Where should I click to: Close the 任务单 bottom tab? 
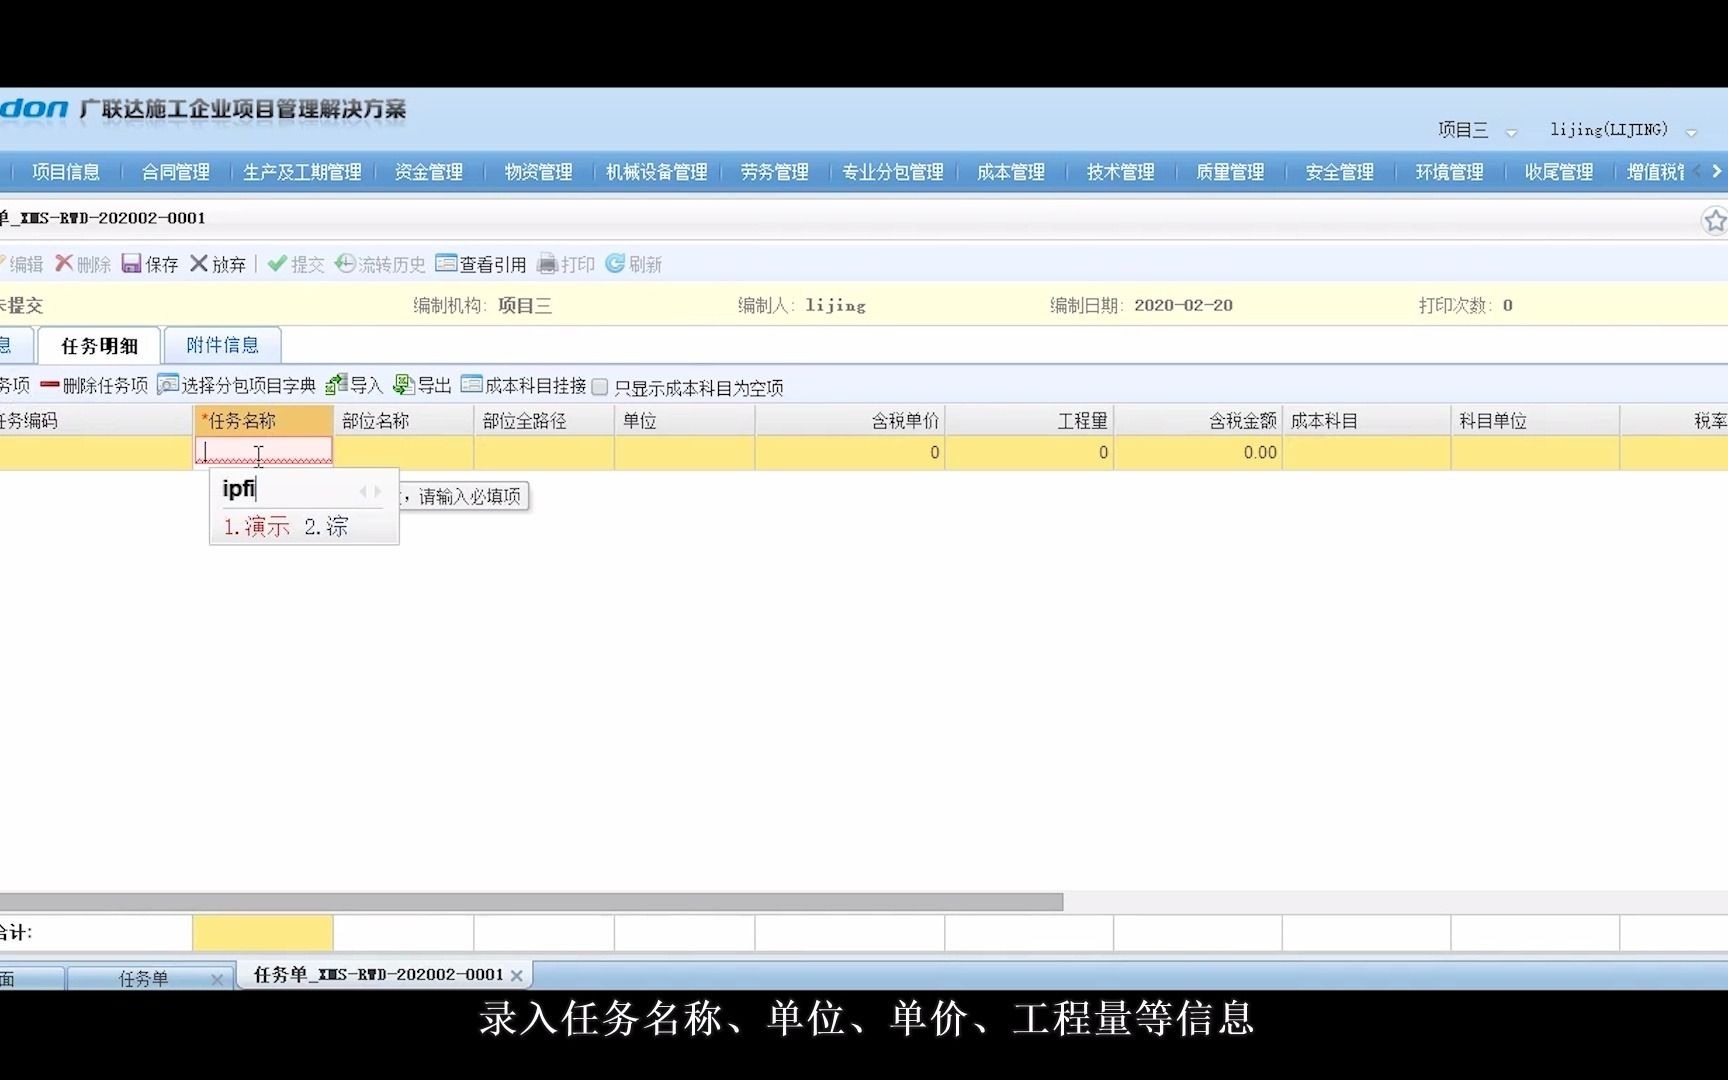click(x=217, y=980)
